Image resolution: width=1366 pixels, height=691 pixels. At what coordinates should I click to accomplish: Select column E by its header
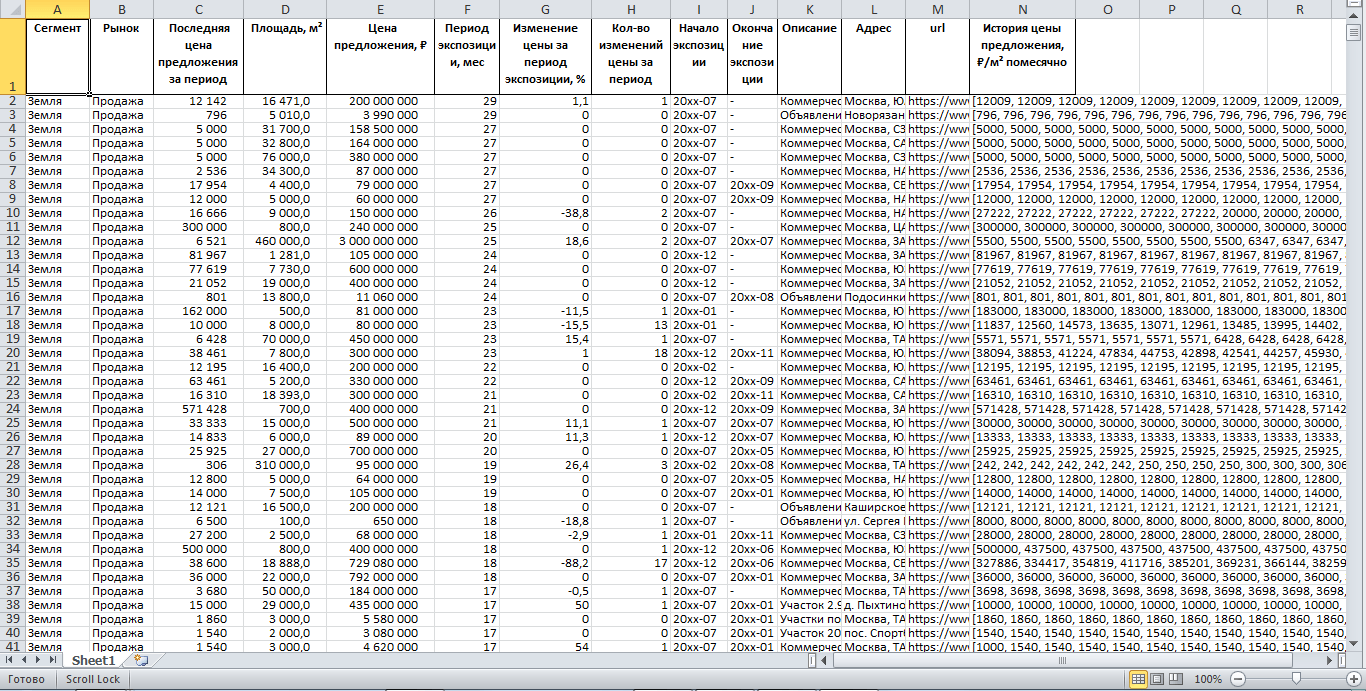pyautogui.click(x=381, y=9)
